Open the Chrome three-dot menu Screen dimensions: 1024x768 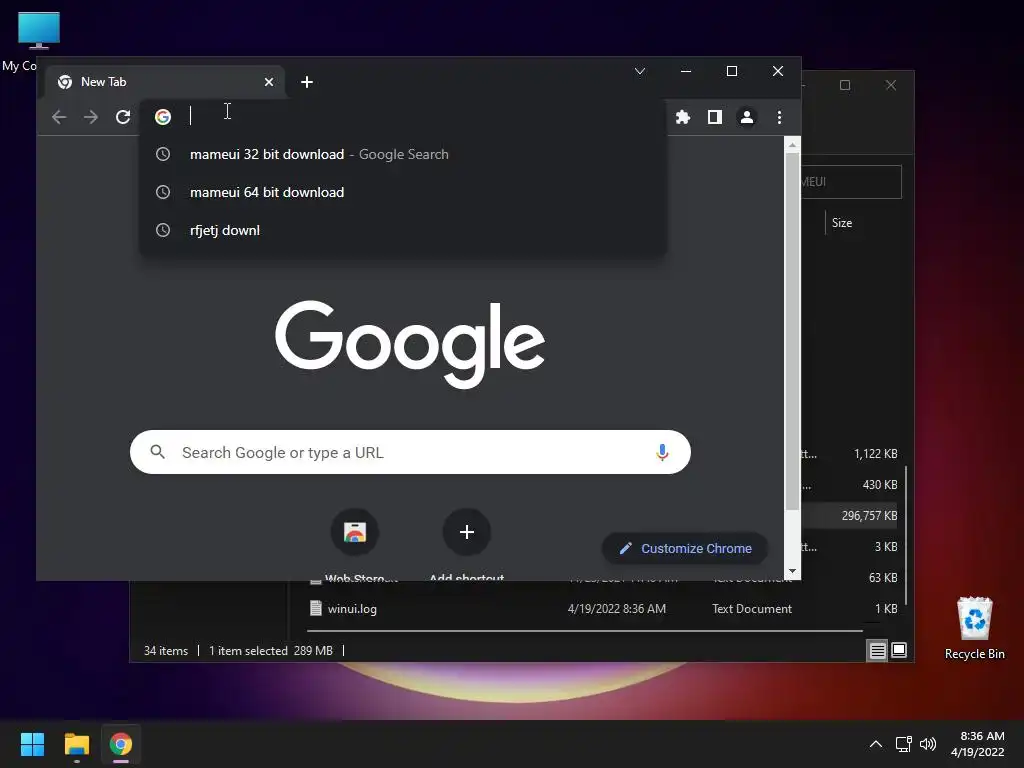click(779, 117)
